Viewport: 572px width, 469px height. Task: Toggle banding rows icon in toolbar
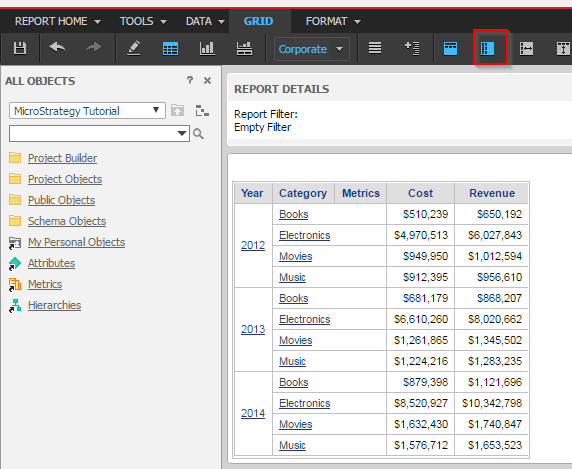tap(375, 48)
